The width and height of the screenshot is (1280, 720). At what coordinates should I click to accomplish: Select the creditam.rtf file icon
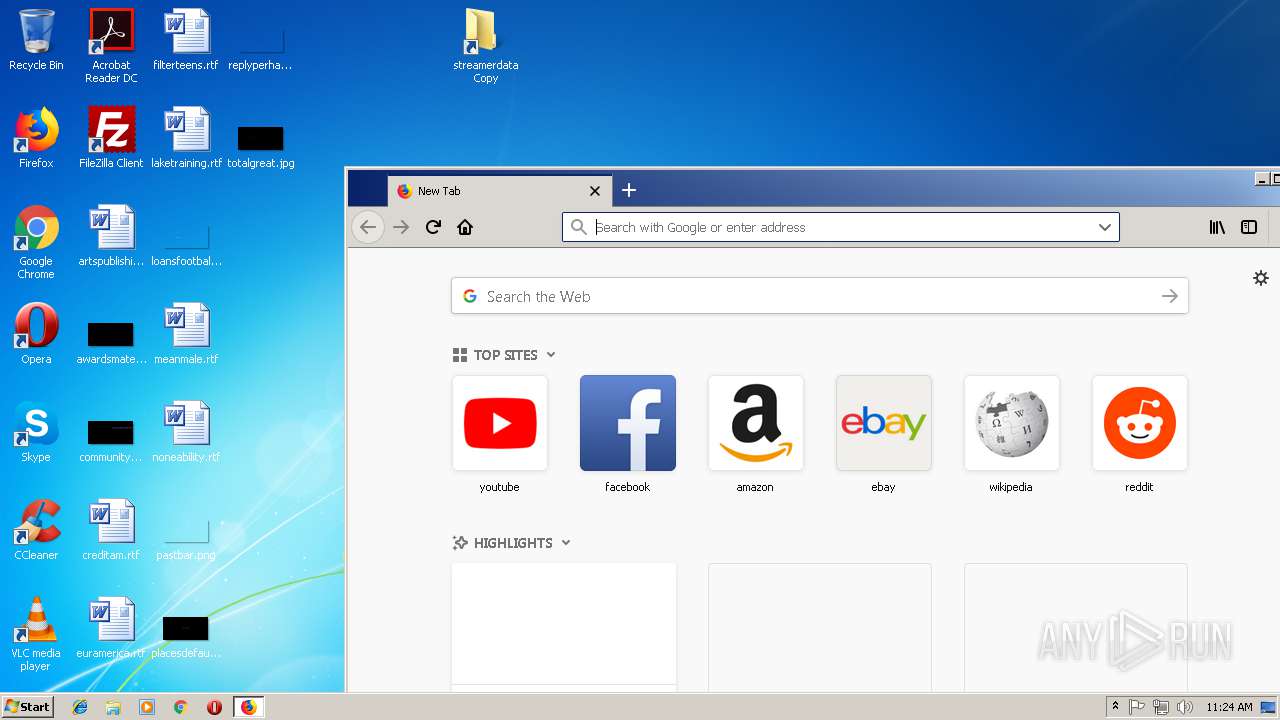(111, 530)
